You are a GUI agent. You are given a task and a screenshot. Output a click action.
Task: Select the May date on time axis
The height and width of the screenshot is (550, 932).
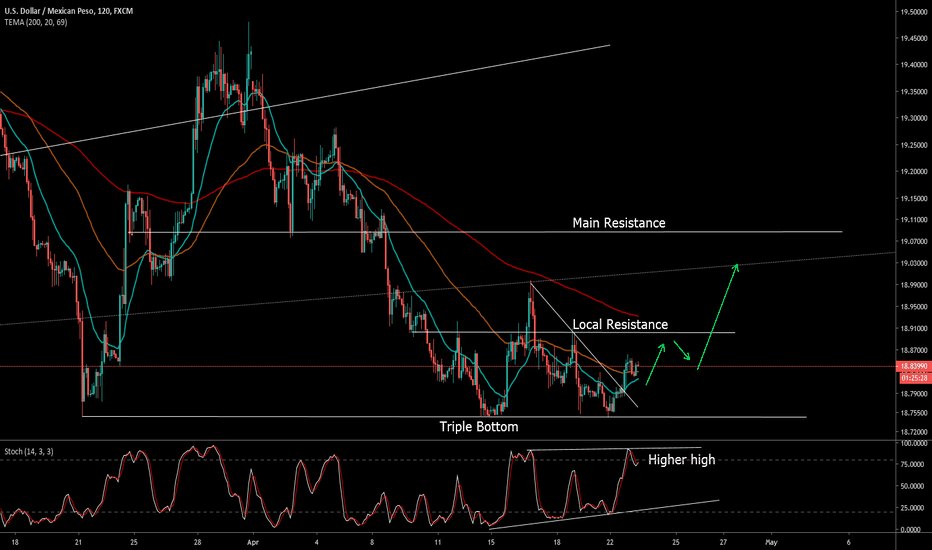[x=771, y=542]
